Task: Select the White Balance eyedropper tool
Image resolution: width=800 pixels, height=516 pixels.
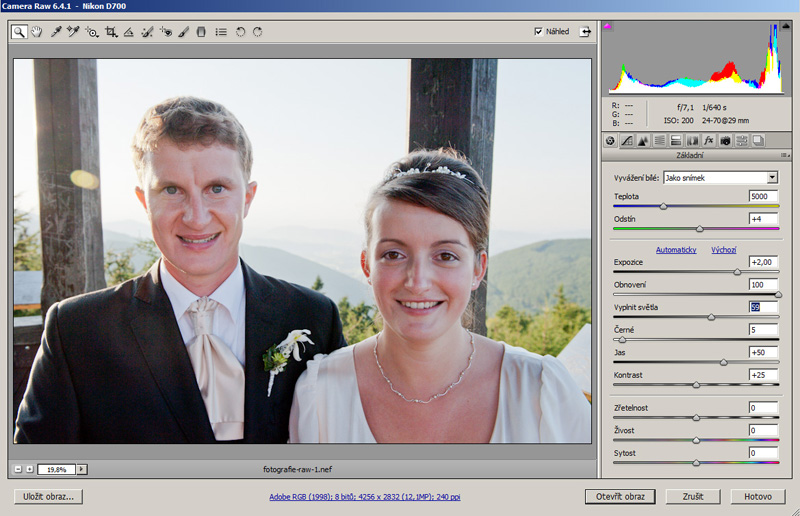Action: (56, 32)
